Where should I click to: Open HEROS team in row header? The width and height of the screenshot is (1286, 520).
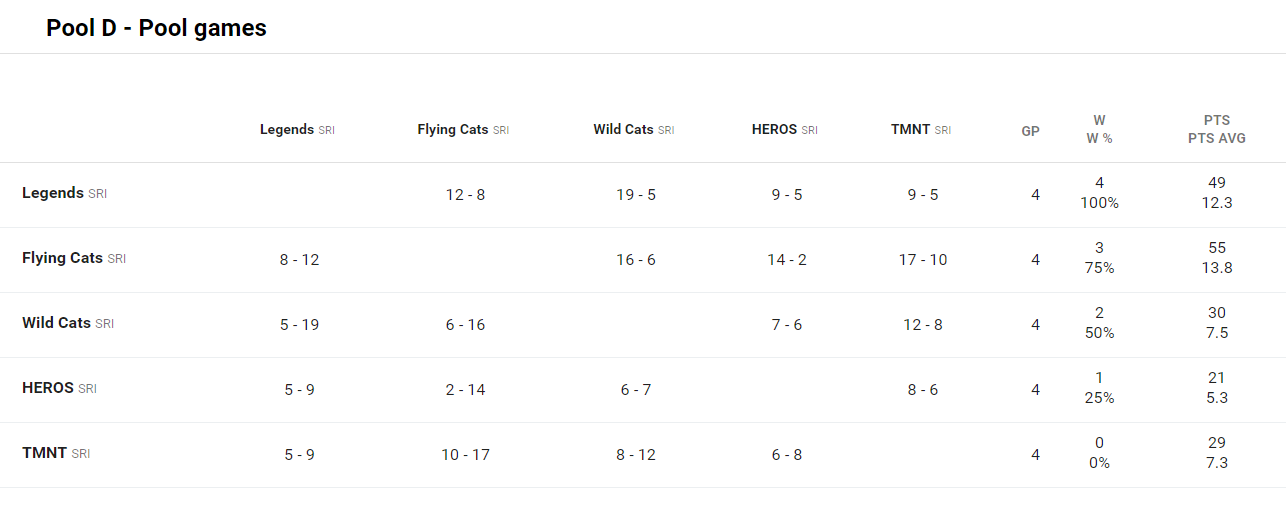(48, 388)
